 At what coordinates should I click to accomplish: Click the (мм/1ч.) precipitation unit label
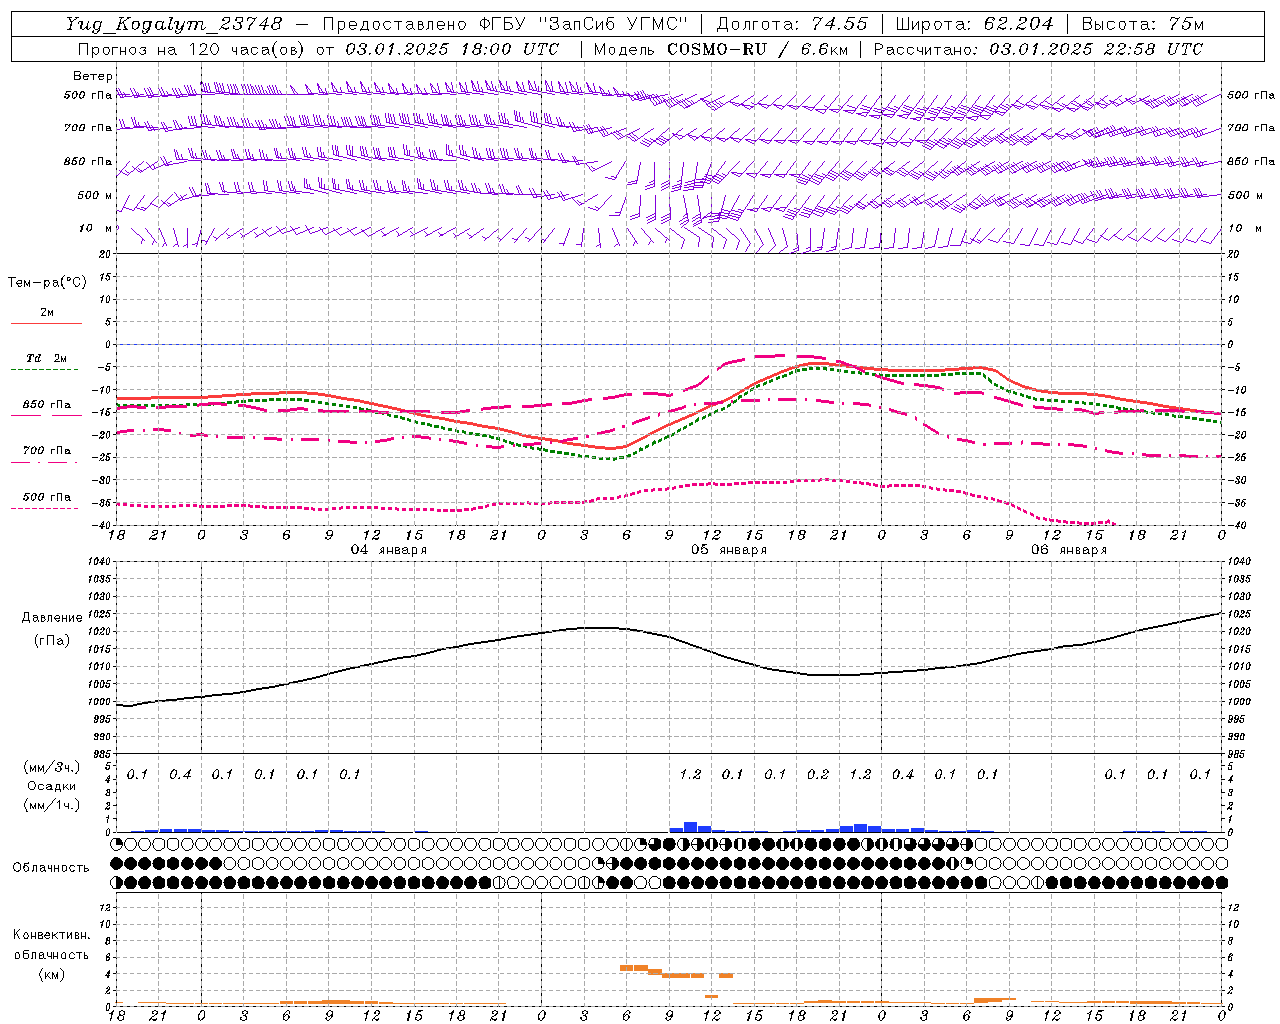click(x=52, y=804)
